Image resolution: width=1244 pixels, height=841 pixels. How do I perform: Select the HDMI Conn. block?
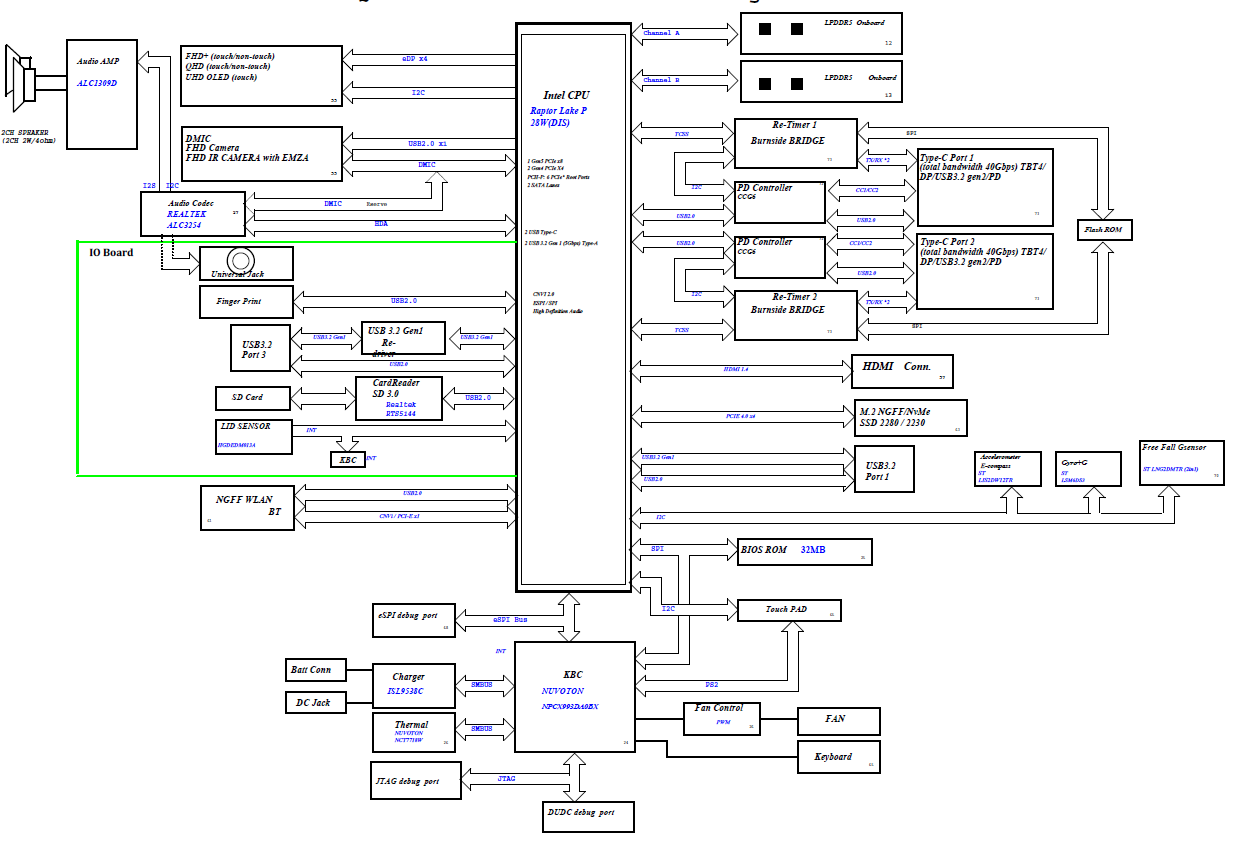click(900, 372)
